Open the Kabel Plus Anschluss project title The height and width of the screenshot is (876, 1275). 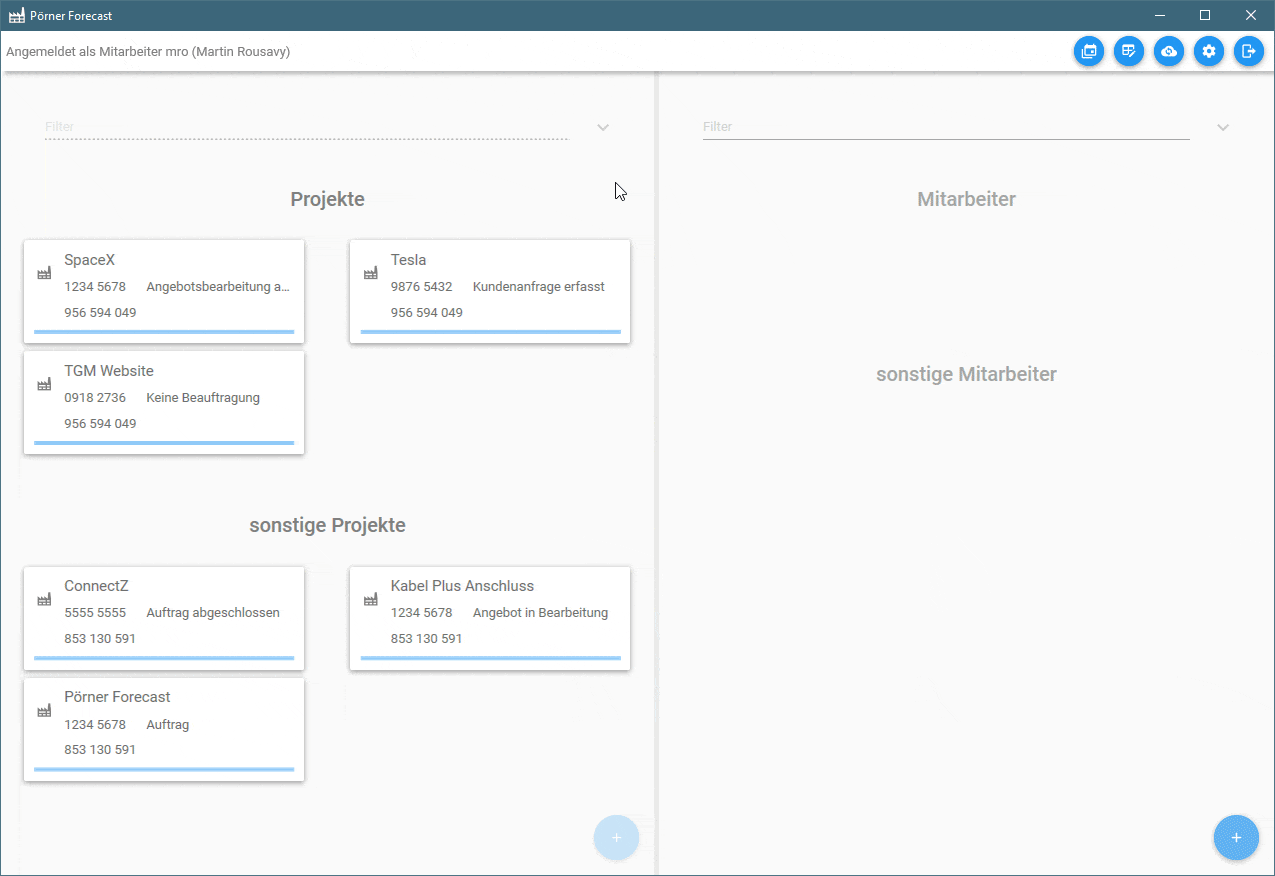[x=463, y=586]
